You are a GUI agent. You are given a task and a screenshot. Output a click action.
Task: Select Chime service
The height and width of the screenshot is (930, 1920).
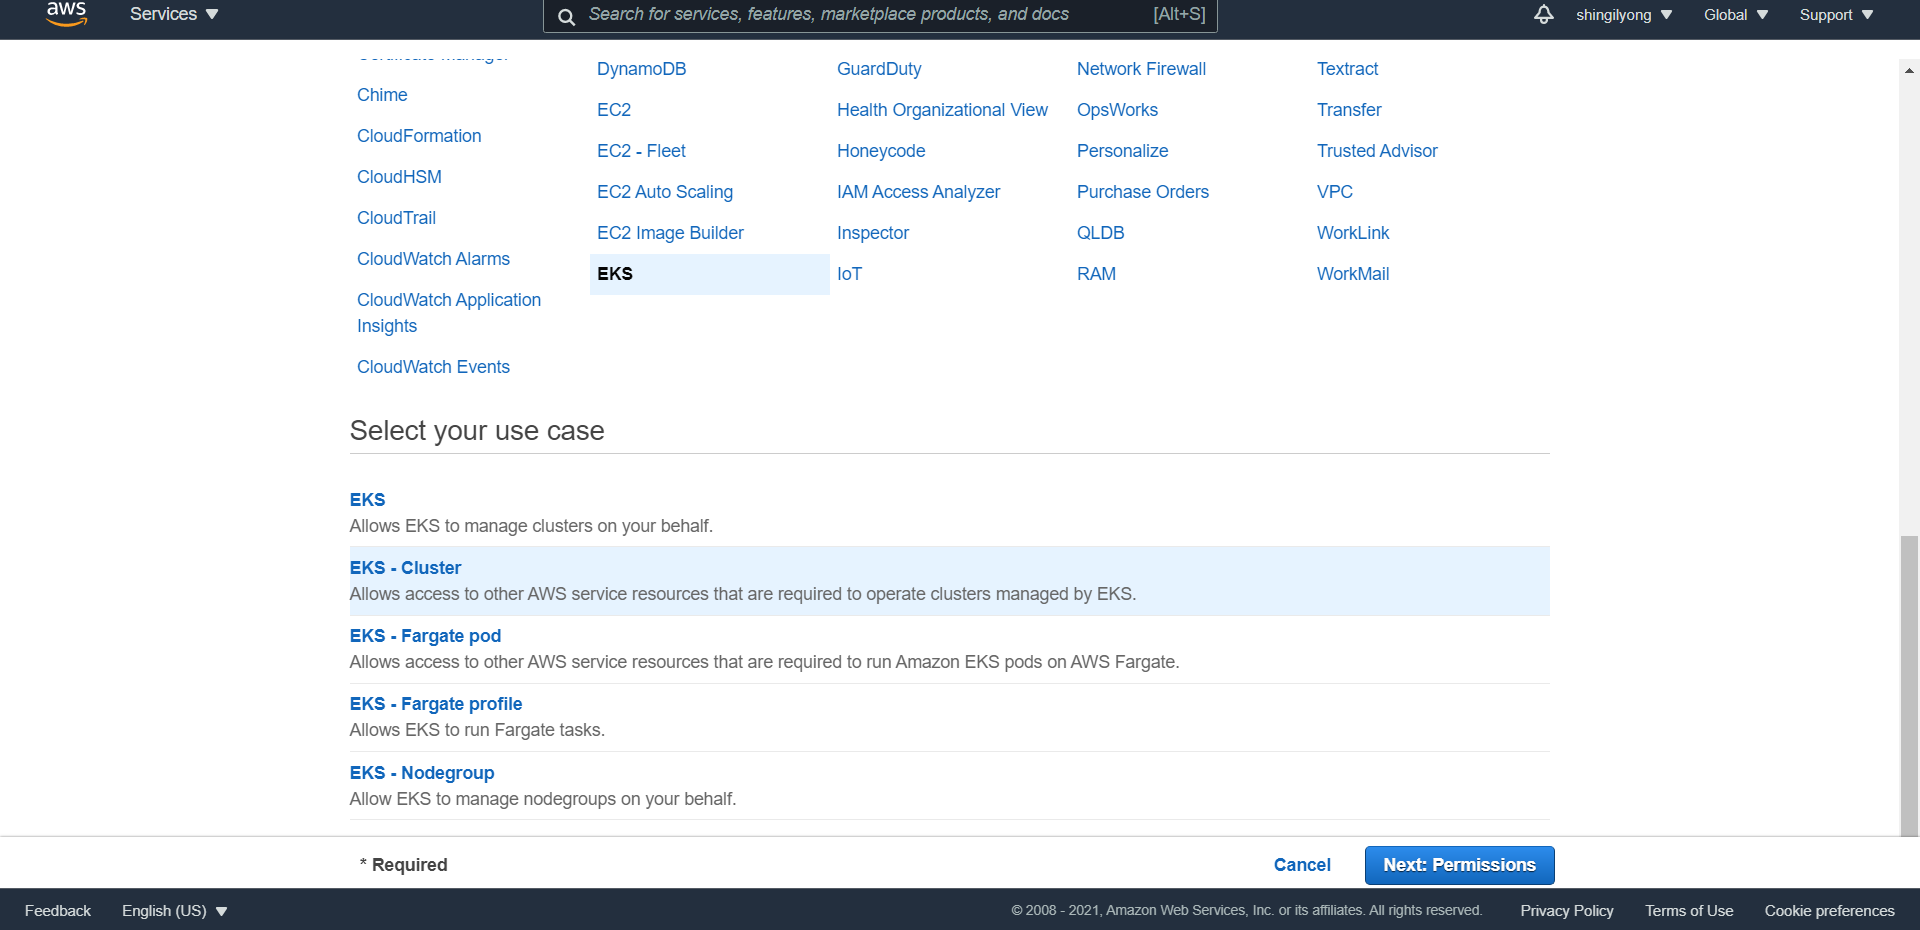pos(382,95)
